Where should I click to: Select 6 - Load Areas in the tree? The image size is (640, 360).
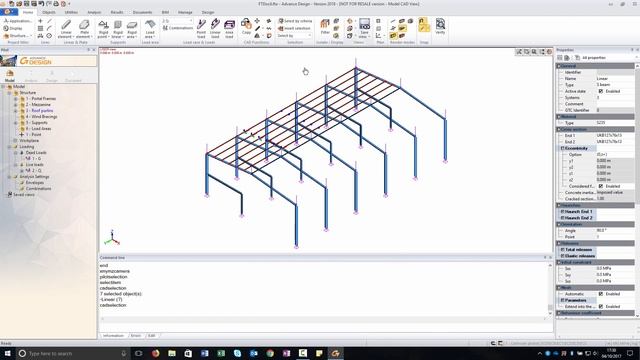click(38, 129)
